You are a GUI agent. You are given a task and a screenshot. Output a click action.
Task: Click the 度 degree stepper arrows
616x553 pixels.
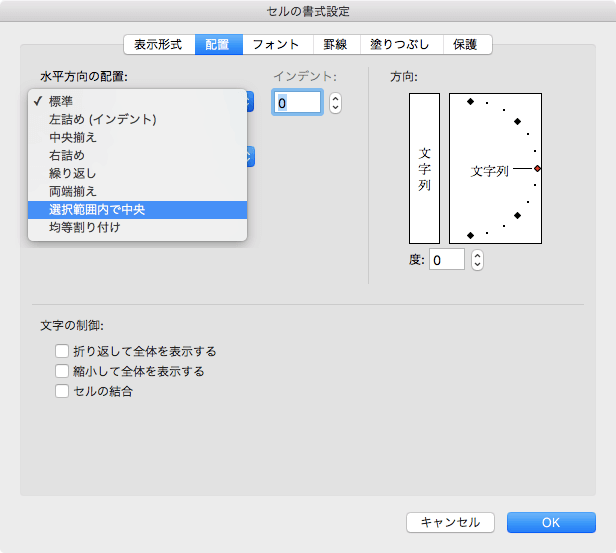(477, 260)
